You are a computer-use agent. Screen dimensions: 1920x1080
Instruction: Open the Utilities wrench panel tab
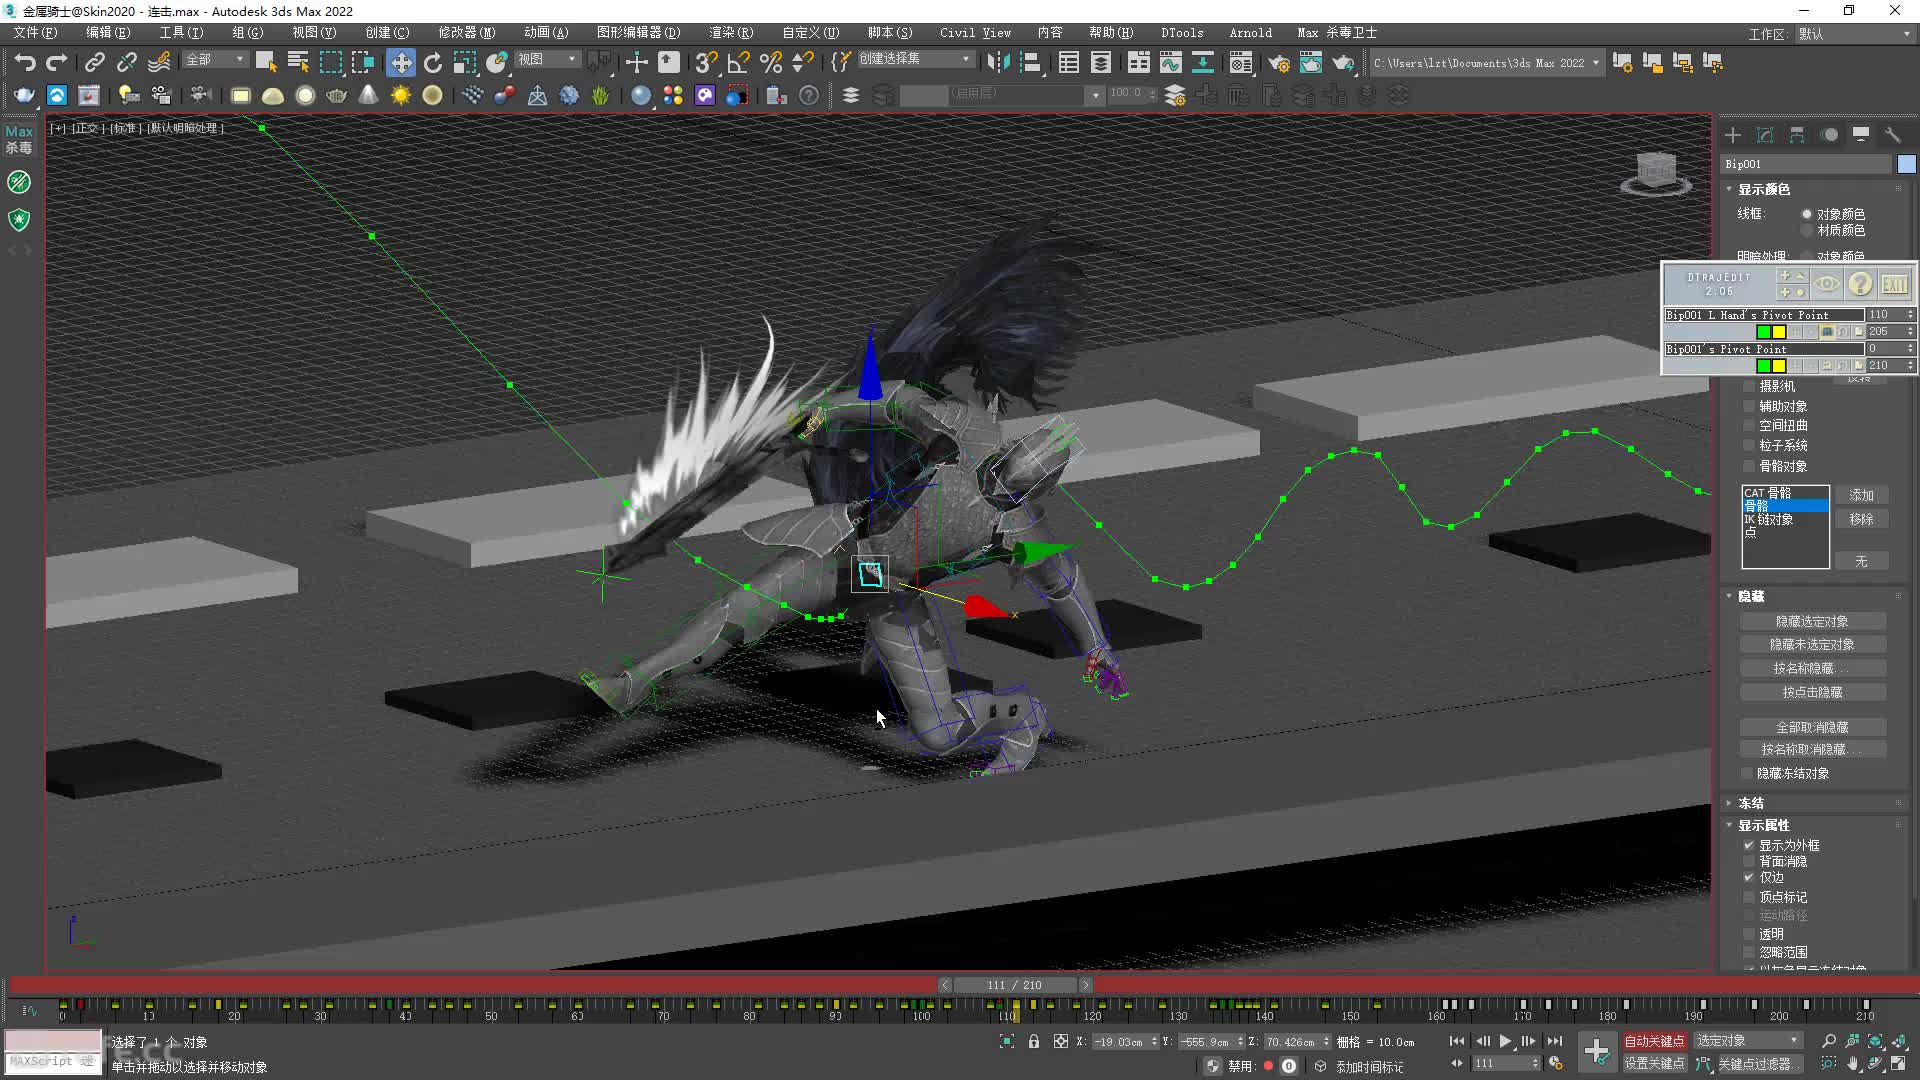[x=1893, y=135]
